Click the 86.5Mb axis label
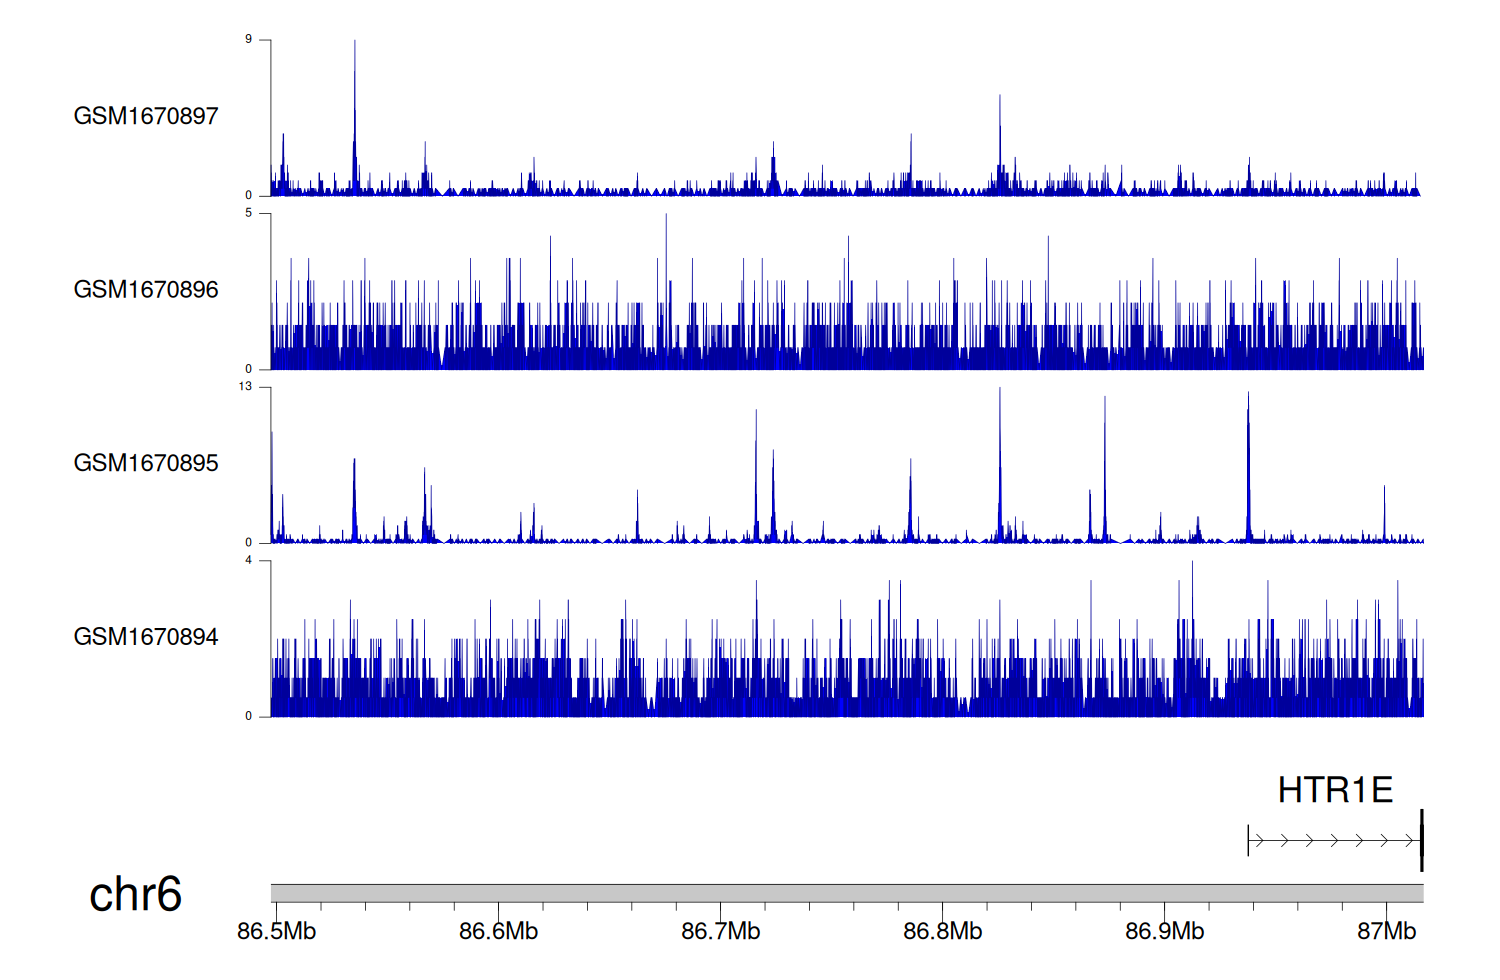1500x980 pixels. (x=276, y=931)
